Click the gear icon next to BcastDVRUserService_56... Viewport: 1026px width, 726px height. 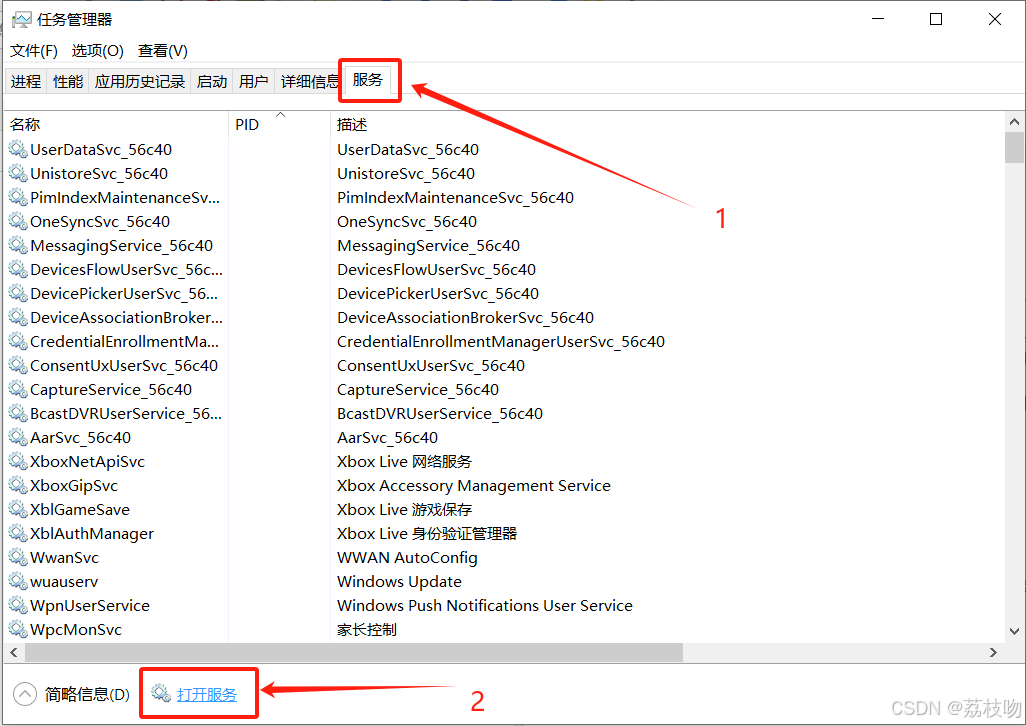click(18, 413)
